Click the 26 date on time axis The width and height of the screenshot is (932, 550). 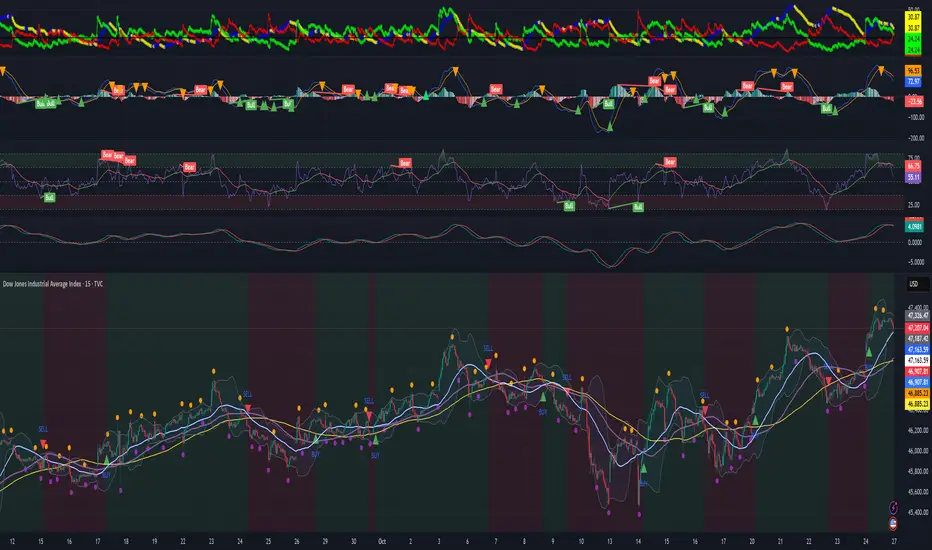point(297,541)
